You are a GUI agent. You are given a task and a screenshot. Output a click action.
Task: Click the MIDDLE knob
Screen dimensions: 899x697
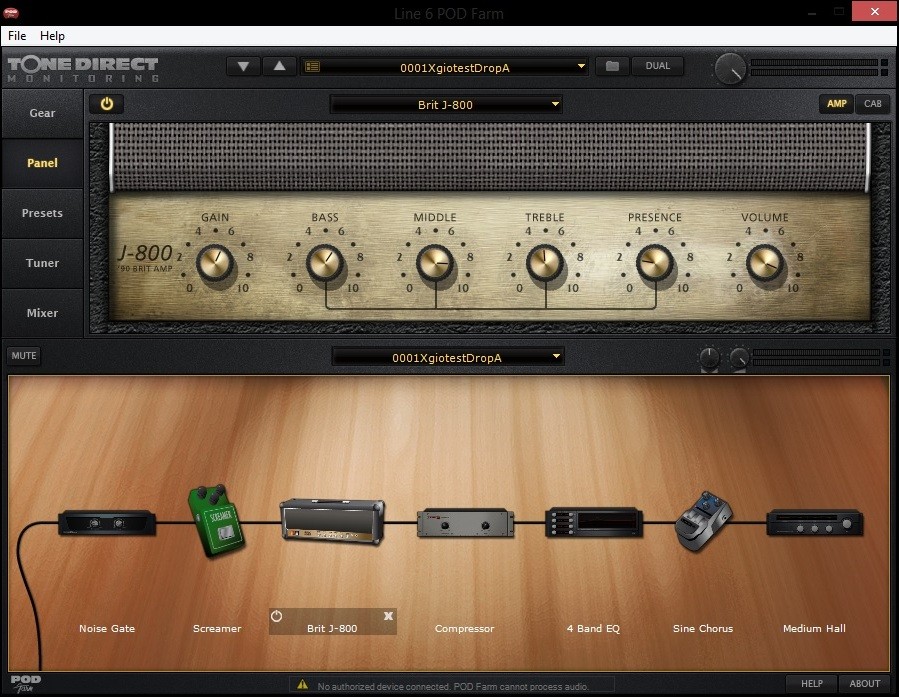point(435,263)
